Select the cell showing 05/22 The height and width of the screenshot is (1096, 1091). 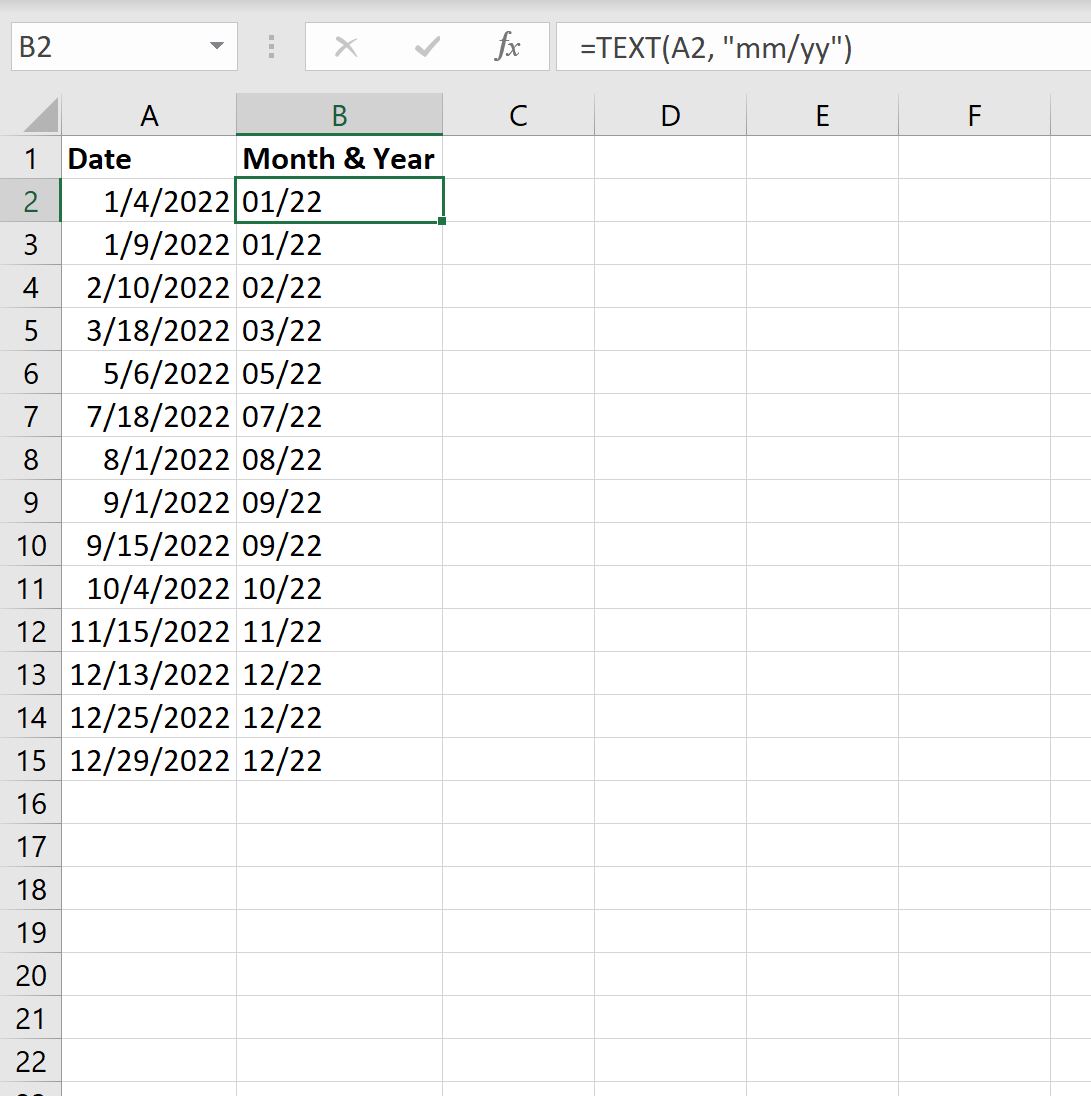click(338, 373)
